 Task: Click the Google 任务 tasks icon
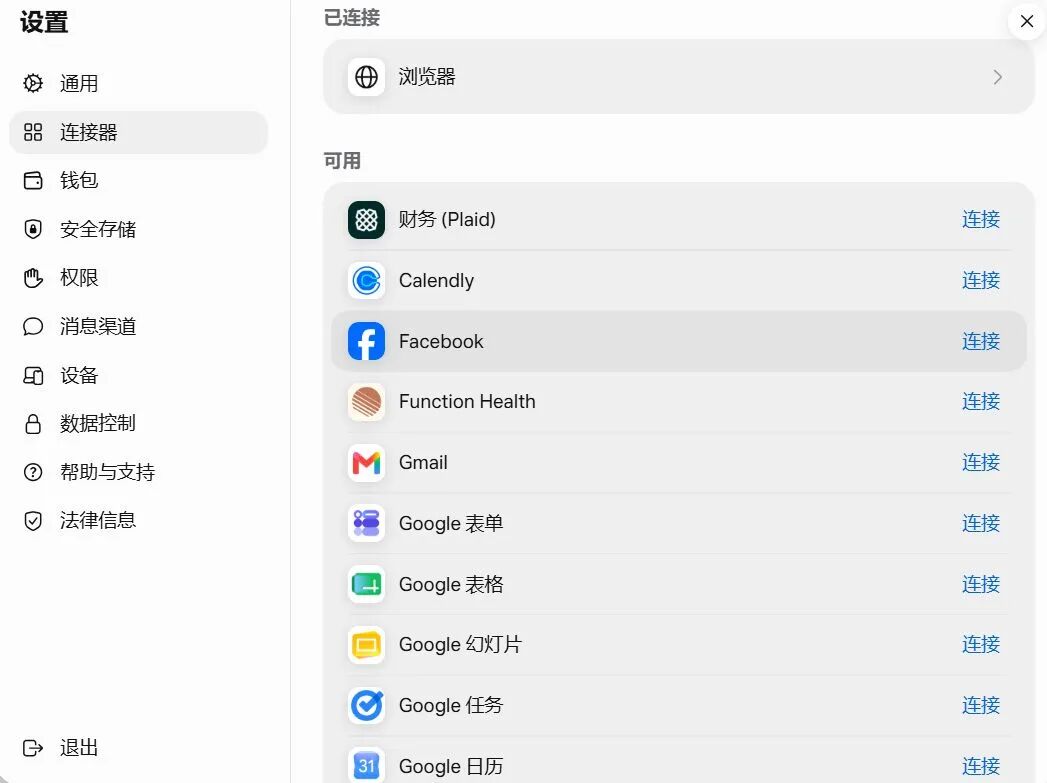coord(366,706)
